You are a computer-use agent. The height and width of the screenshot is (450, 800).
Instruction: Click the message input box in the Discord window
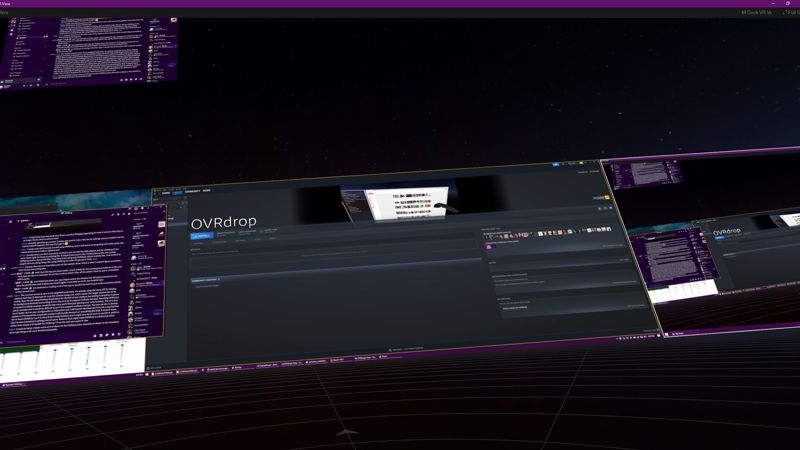pos(46,340)
